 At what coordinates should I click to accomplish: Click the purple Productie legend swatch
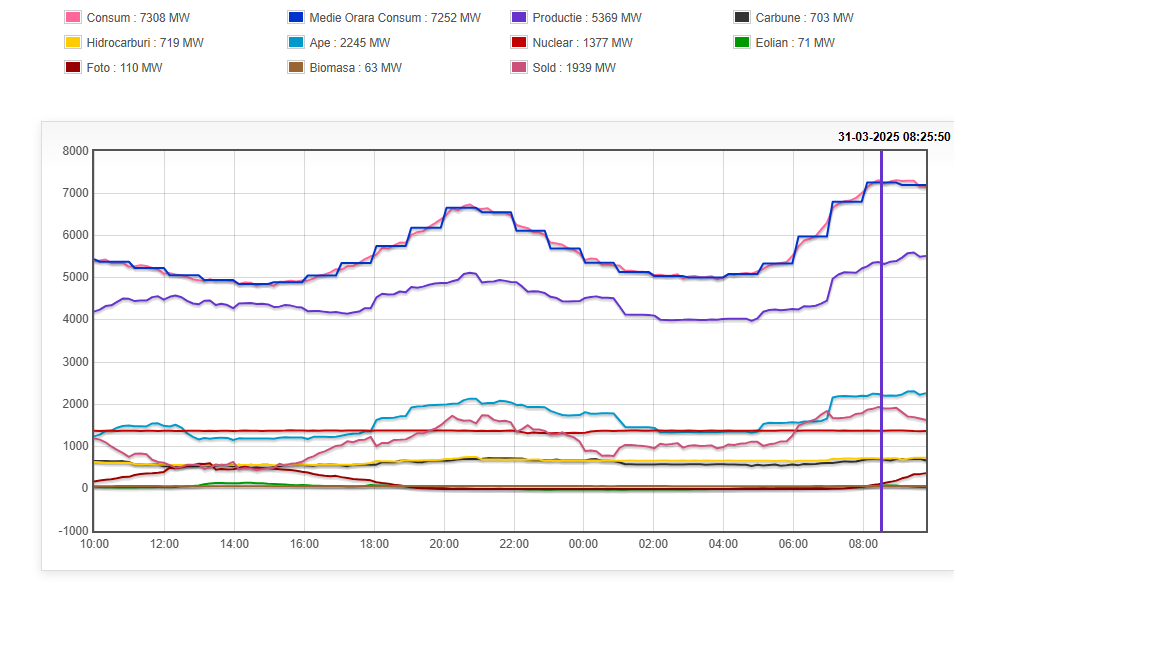pyautogui.click(x=518, y=18)
